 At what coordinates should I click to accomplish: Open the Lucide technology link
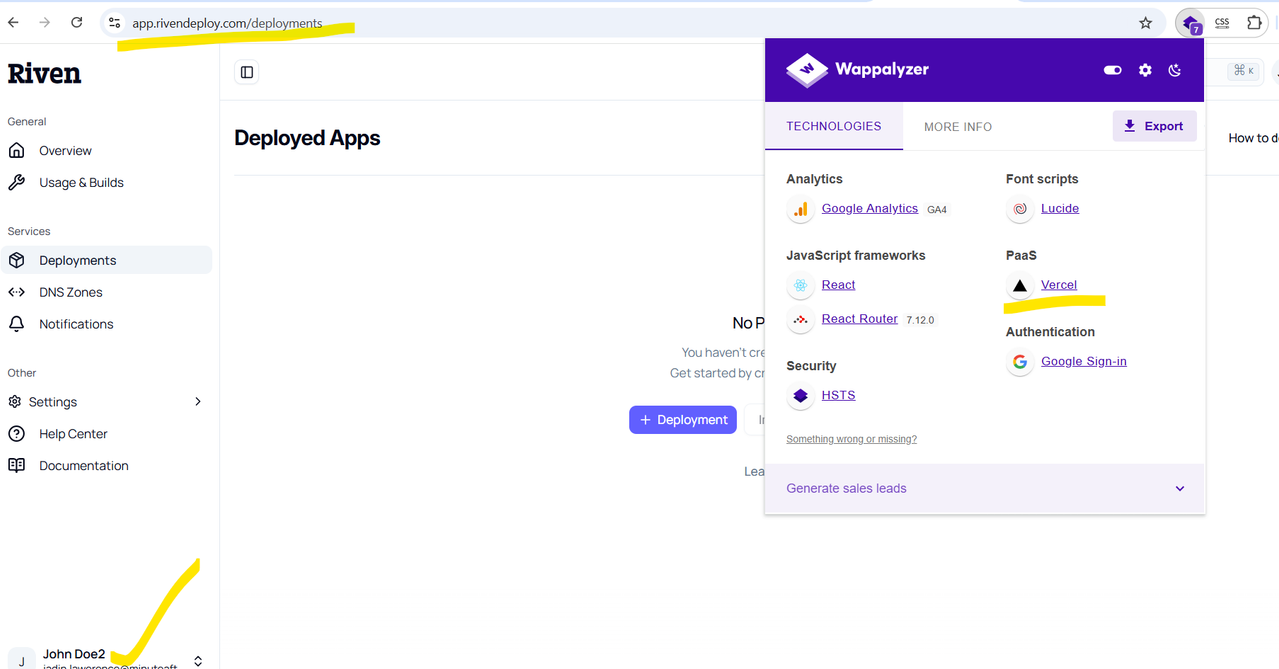[x=1060, y=208]
